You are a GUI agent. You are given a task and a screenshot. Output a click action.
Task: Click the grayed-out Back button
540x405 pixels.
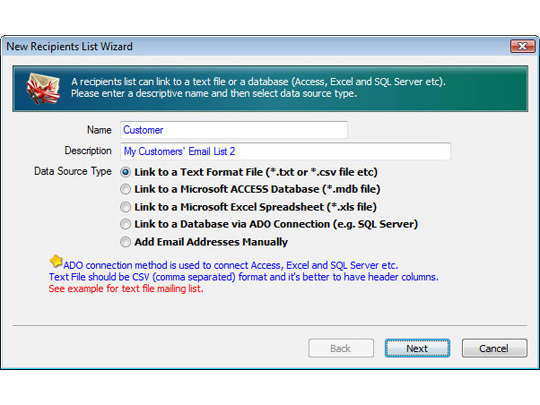click(x=341, y=348)
